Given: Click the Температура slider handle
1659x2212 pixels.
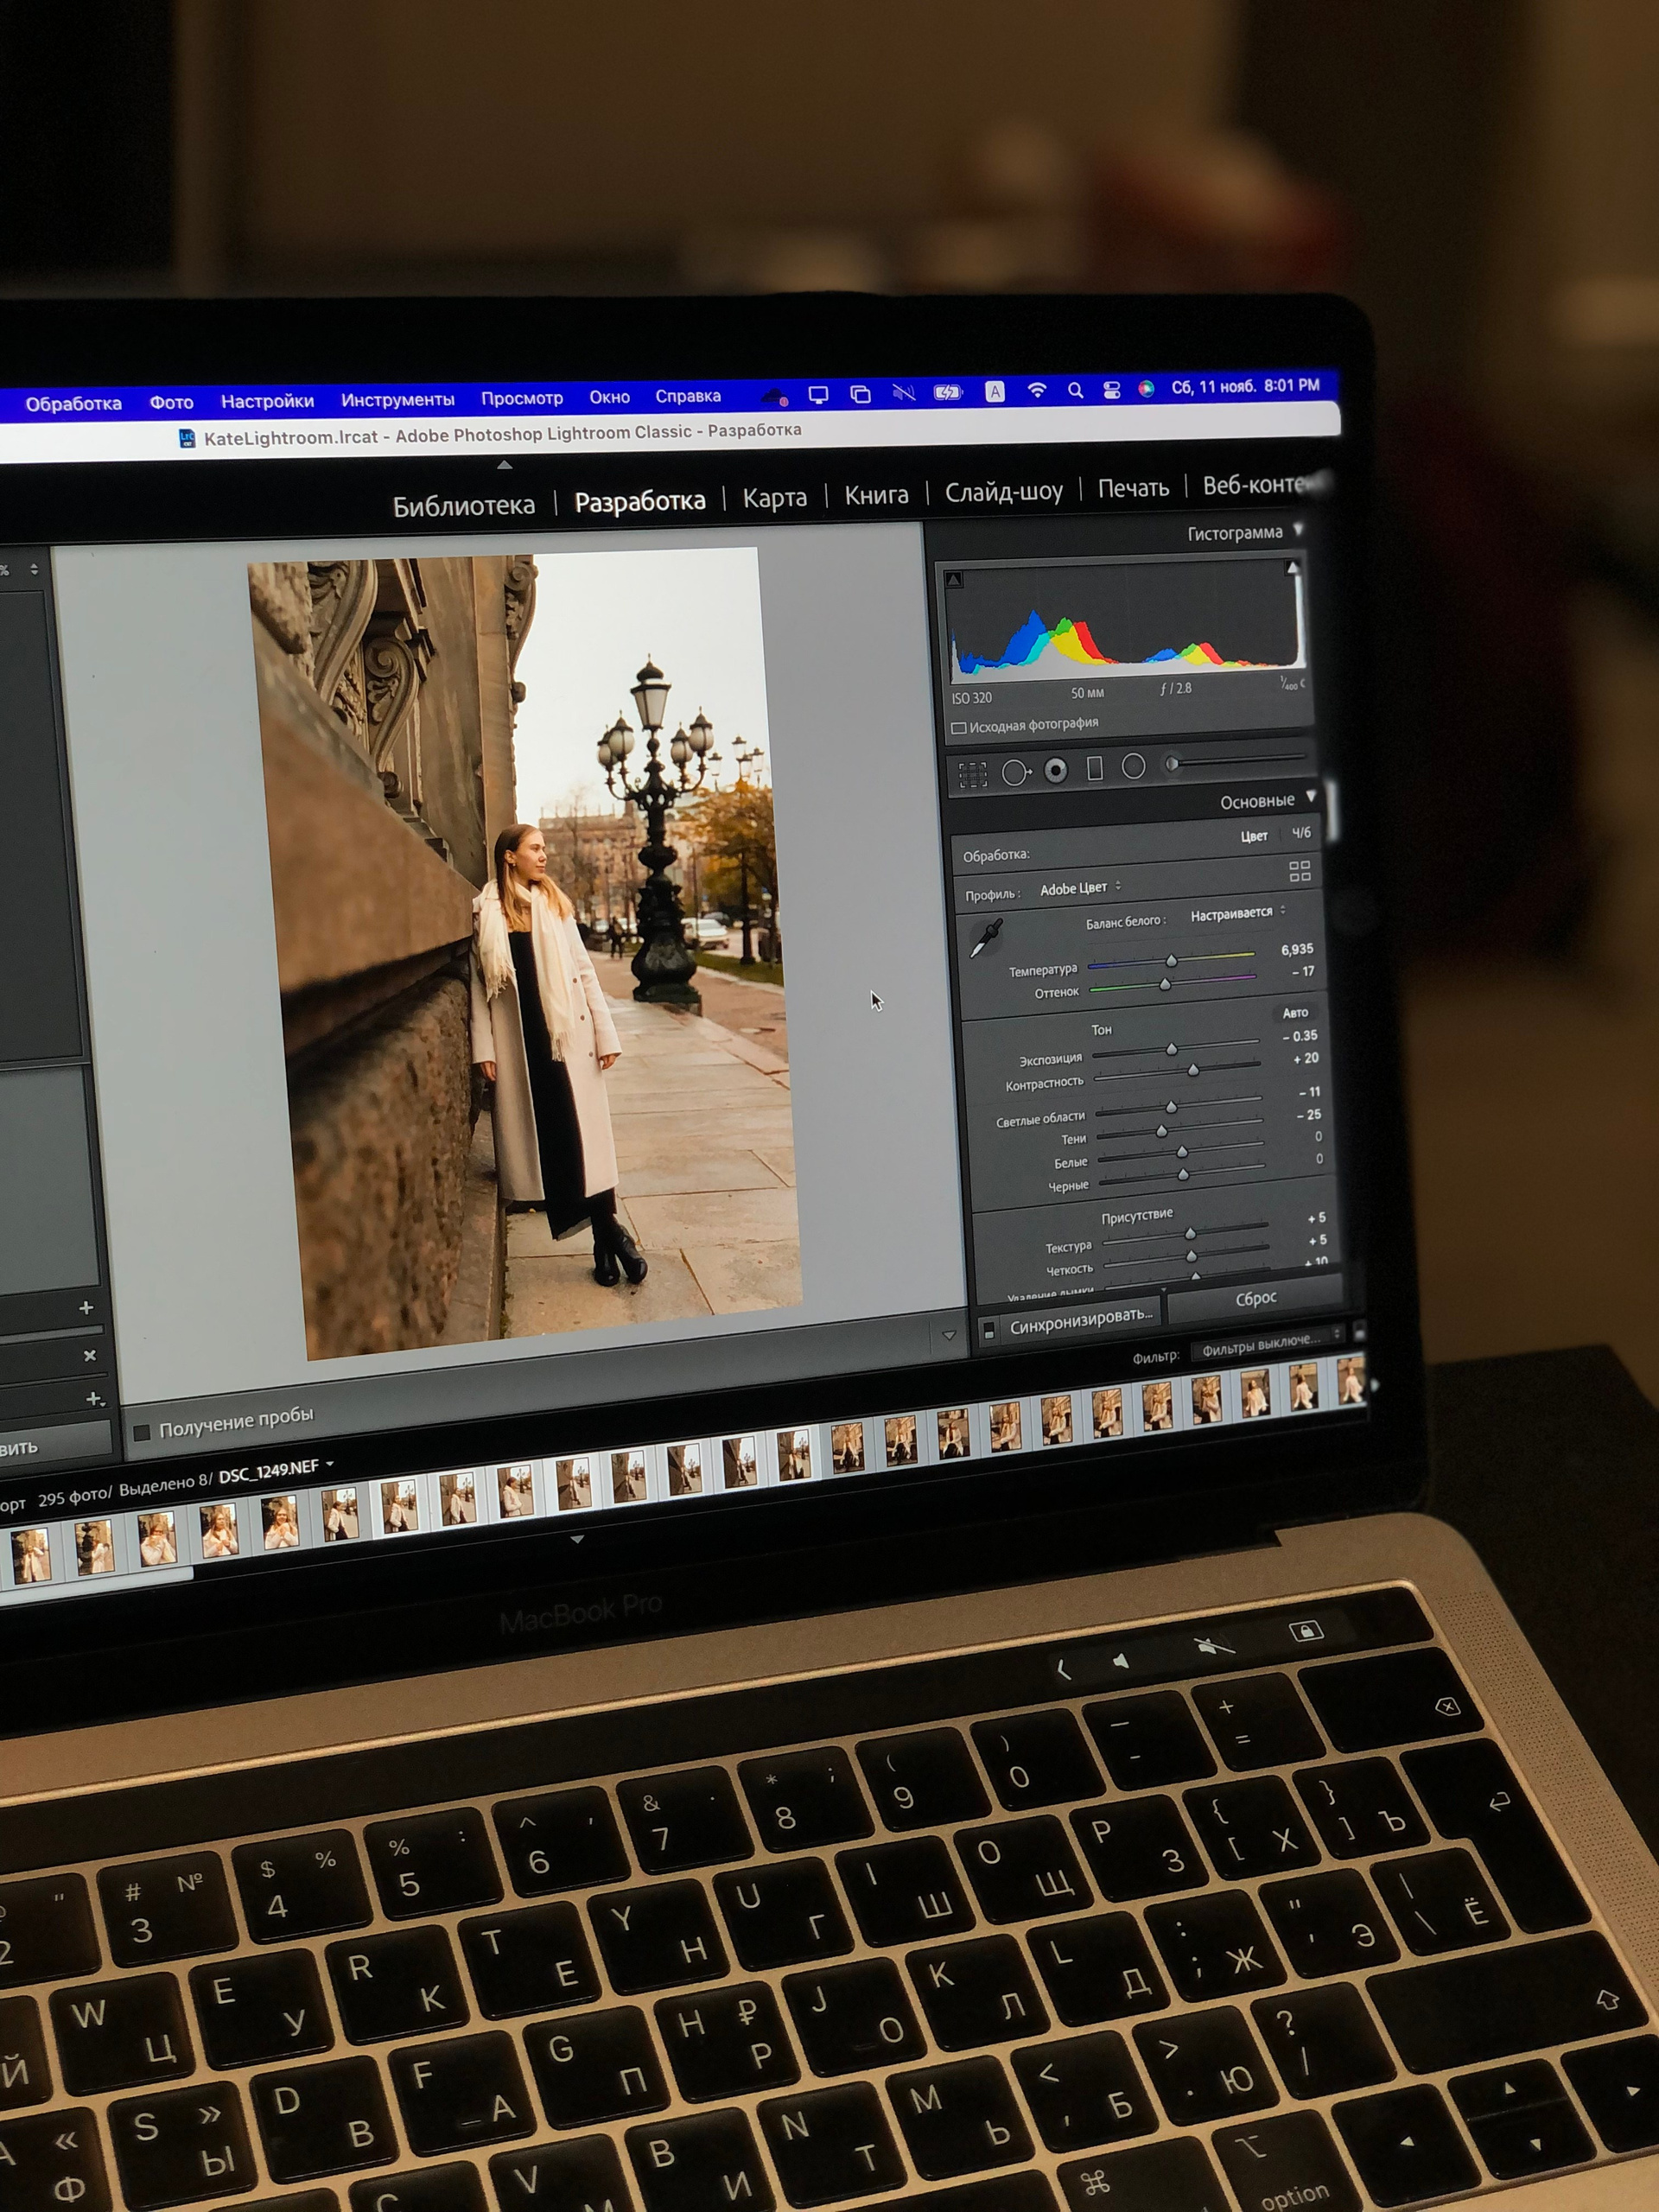Looking at the screenshot, I should pyautogui.click(x=1171, y=961).
